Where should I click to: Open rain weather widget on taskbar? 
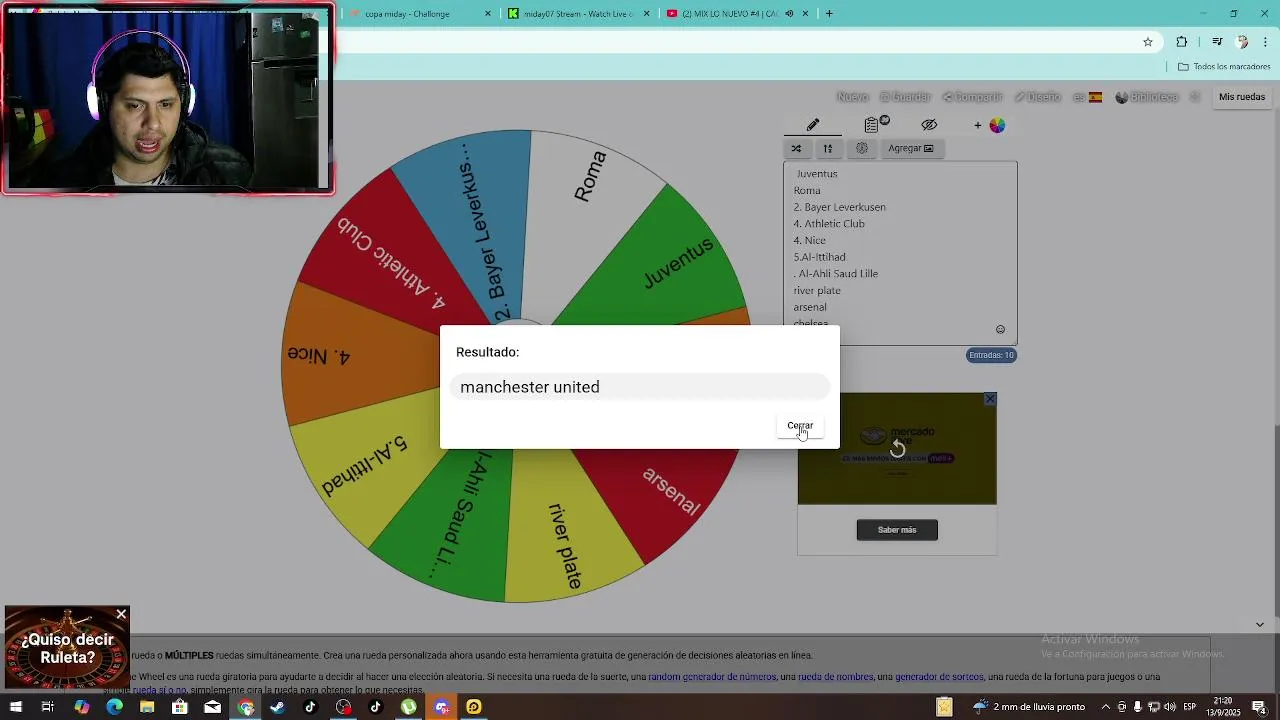[x=1029, y=707]
